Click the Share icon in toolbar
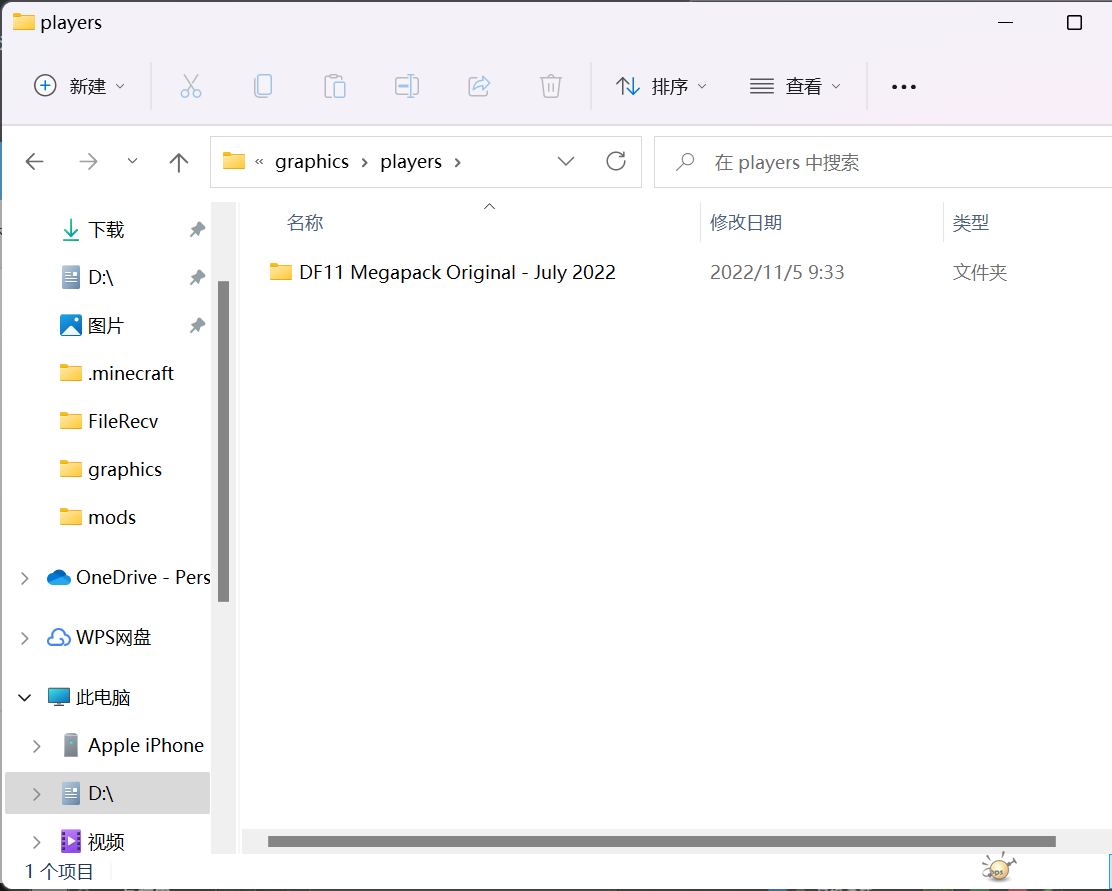The width and height of the screenshot is (1112, 891). (x=479, y=86)
